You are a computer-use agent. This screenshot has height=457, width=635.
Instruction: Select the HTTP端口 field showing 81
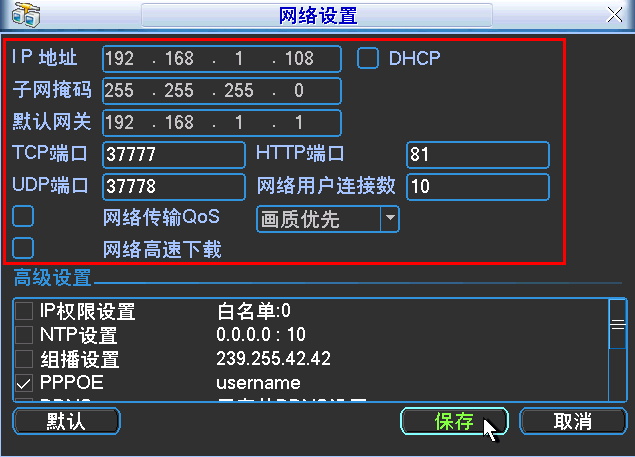(x=477, y=155)
